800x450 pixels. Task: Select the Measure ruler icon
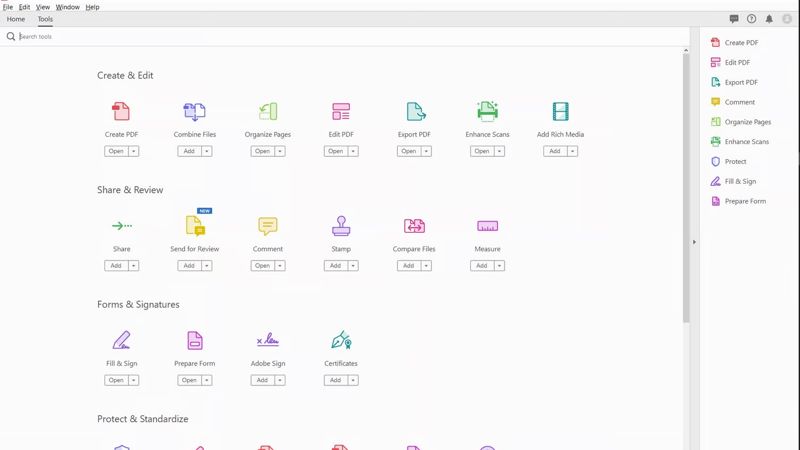[487, 226]
